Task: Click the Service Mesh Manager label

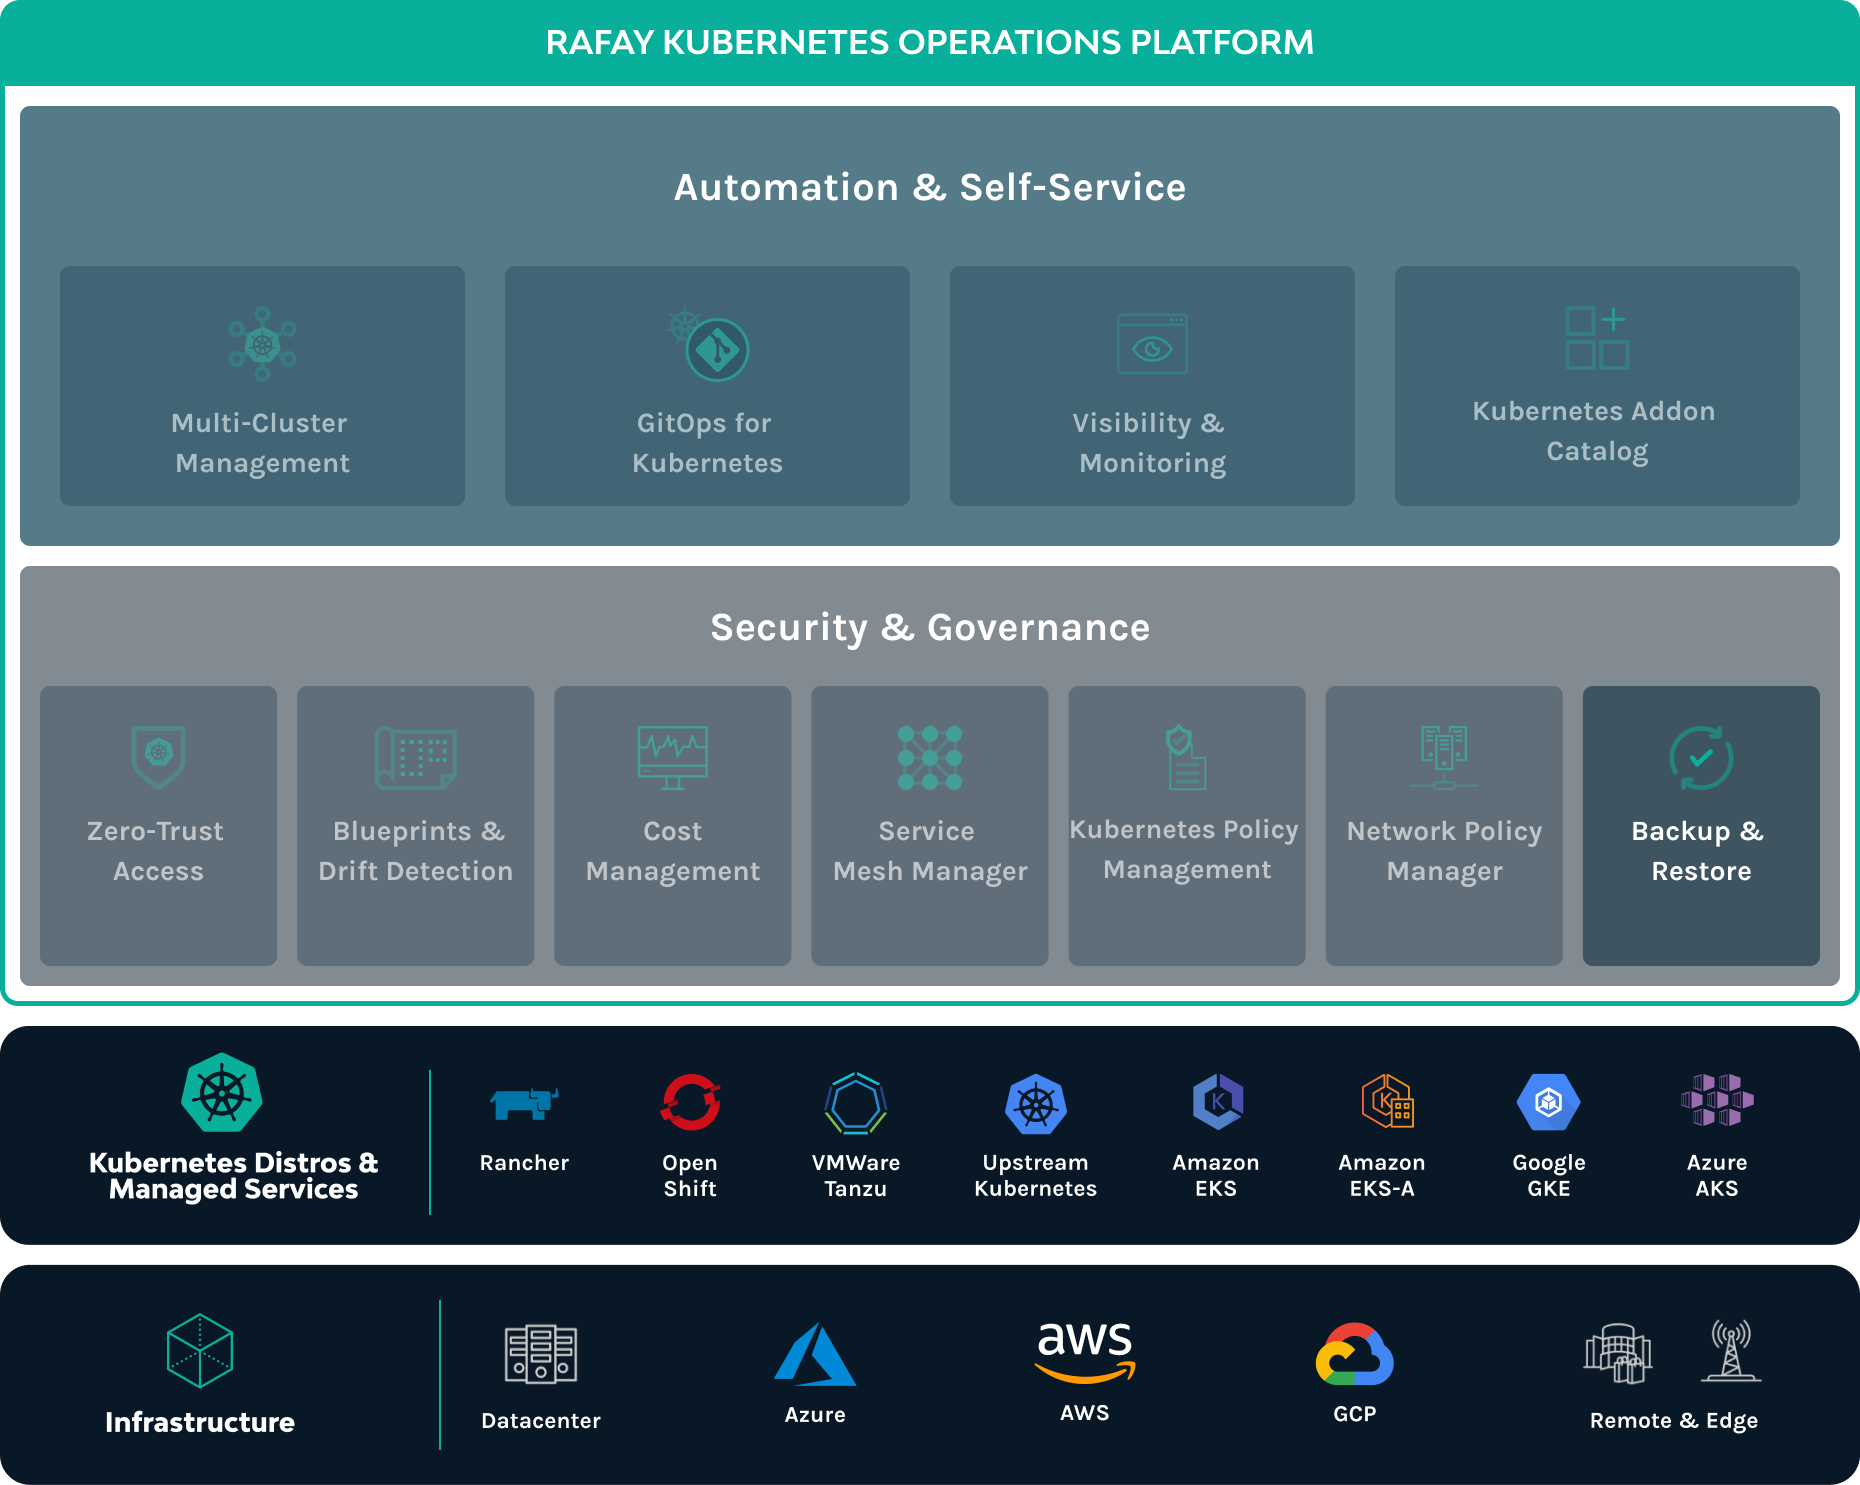Action: [x=930, y=851]
